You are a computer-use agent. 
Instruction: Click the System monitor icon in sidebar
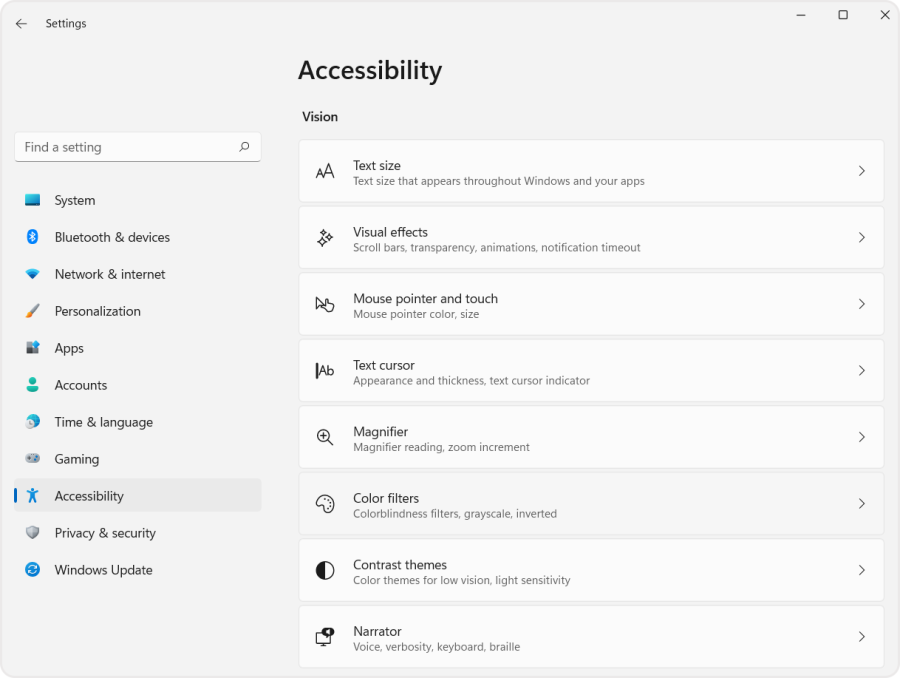coord(32,200)
